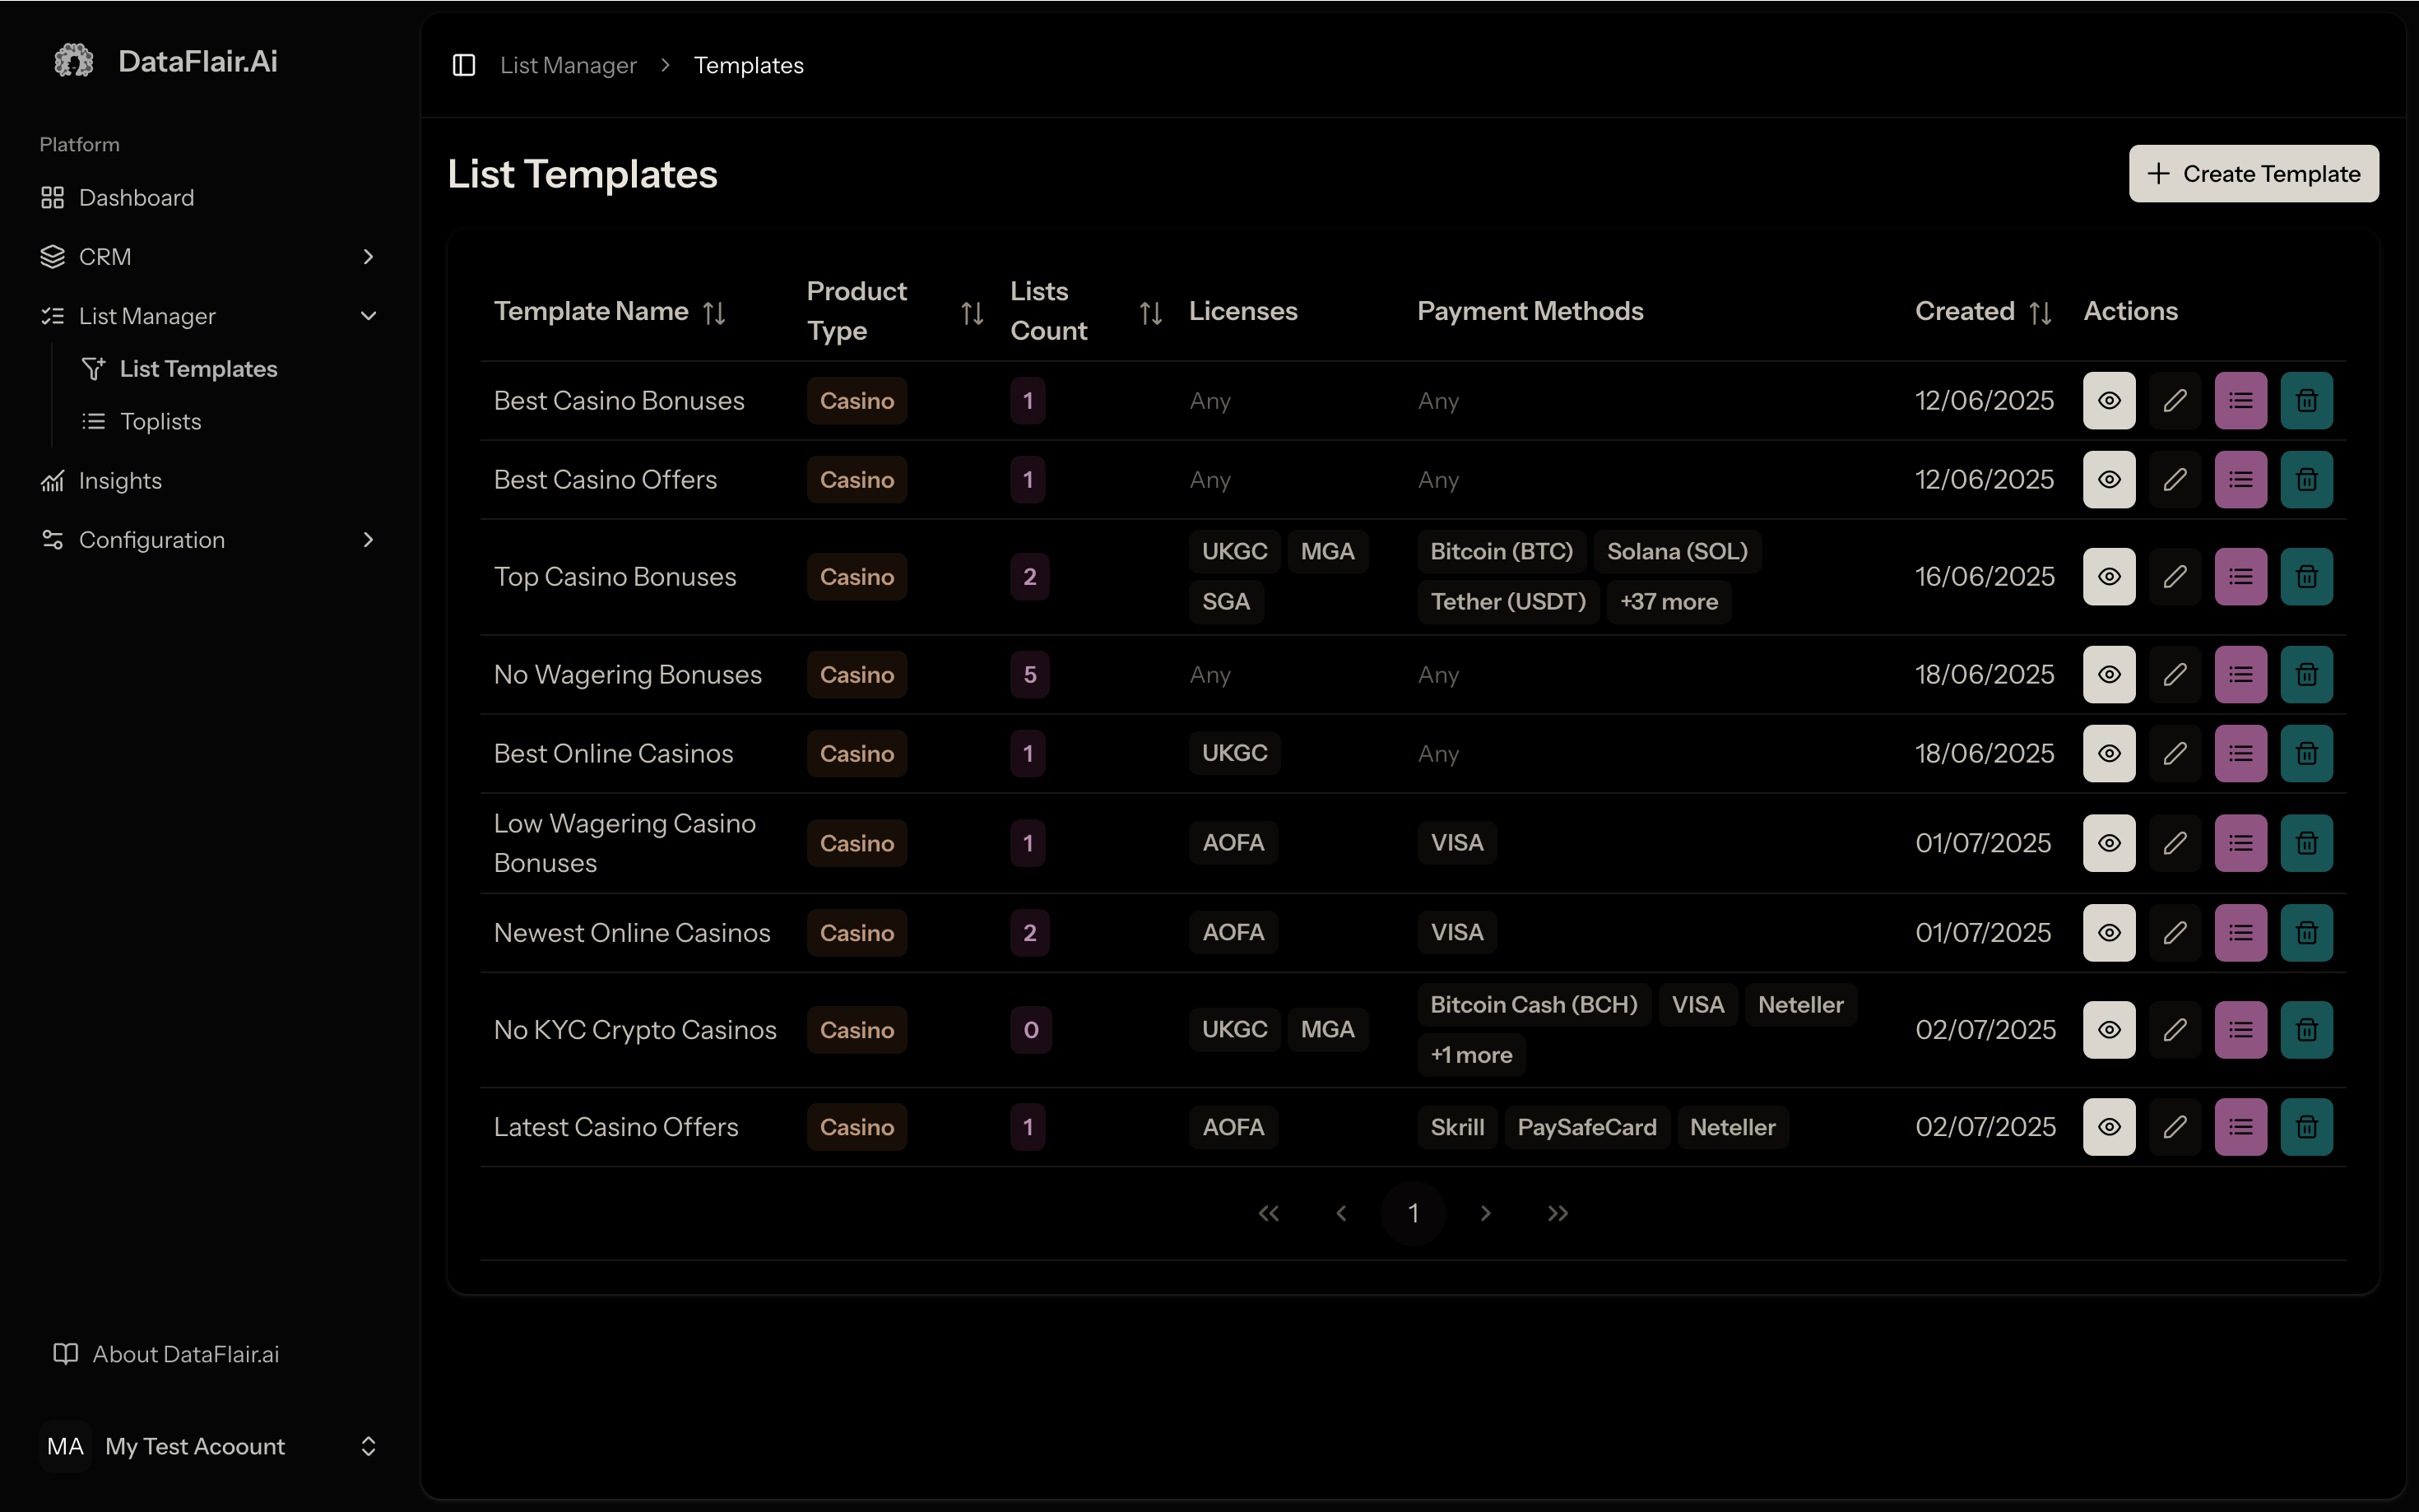
Task: Edit the Best Casino Bonuses template
Action: (2174, 401)
